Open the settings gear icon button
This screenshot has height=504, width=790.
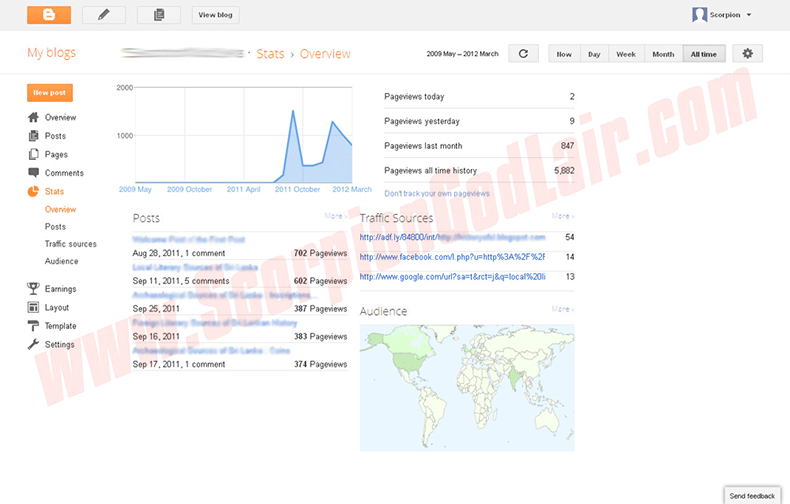(748, 53)
